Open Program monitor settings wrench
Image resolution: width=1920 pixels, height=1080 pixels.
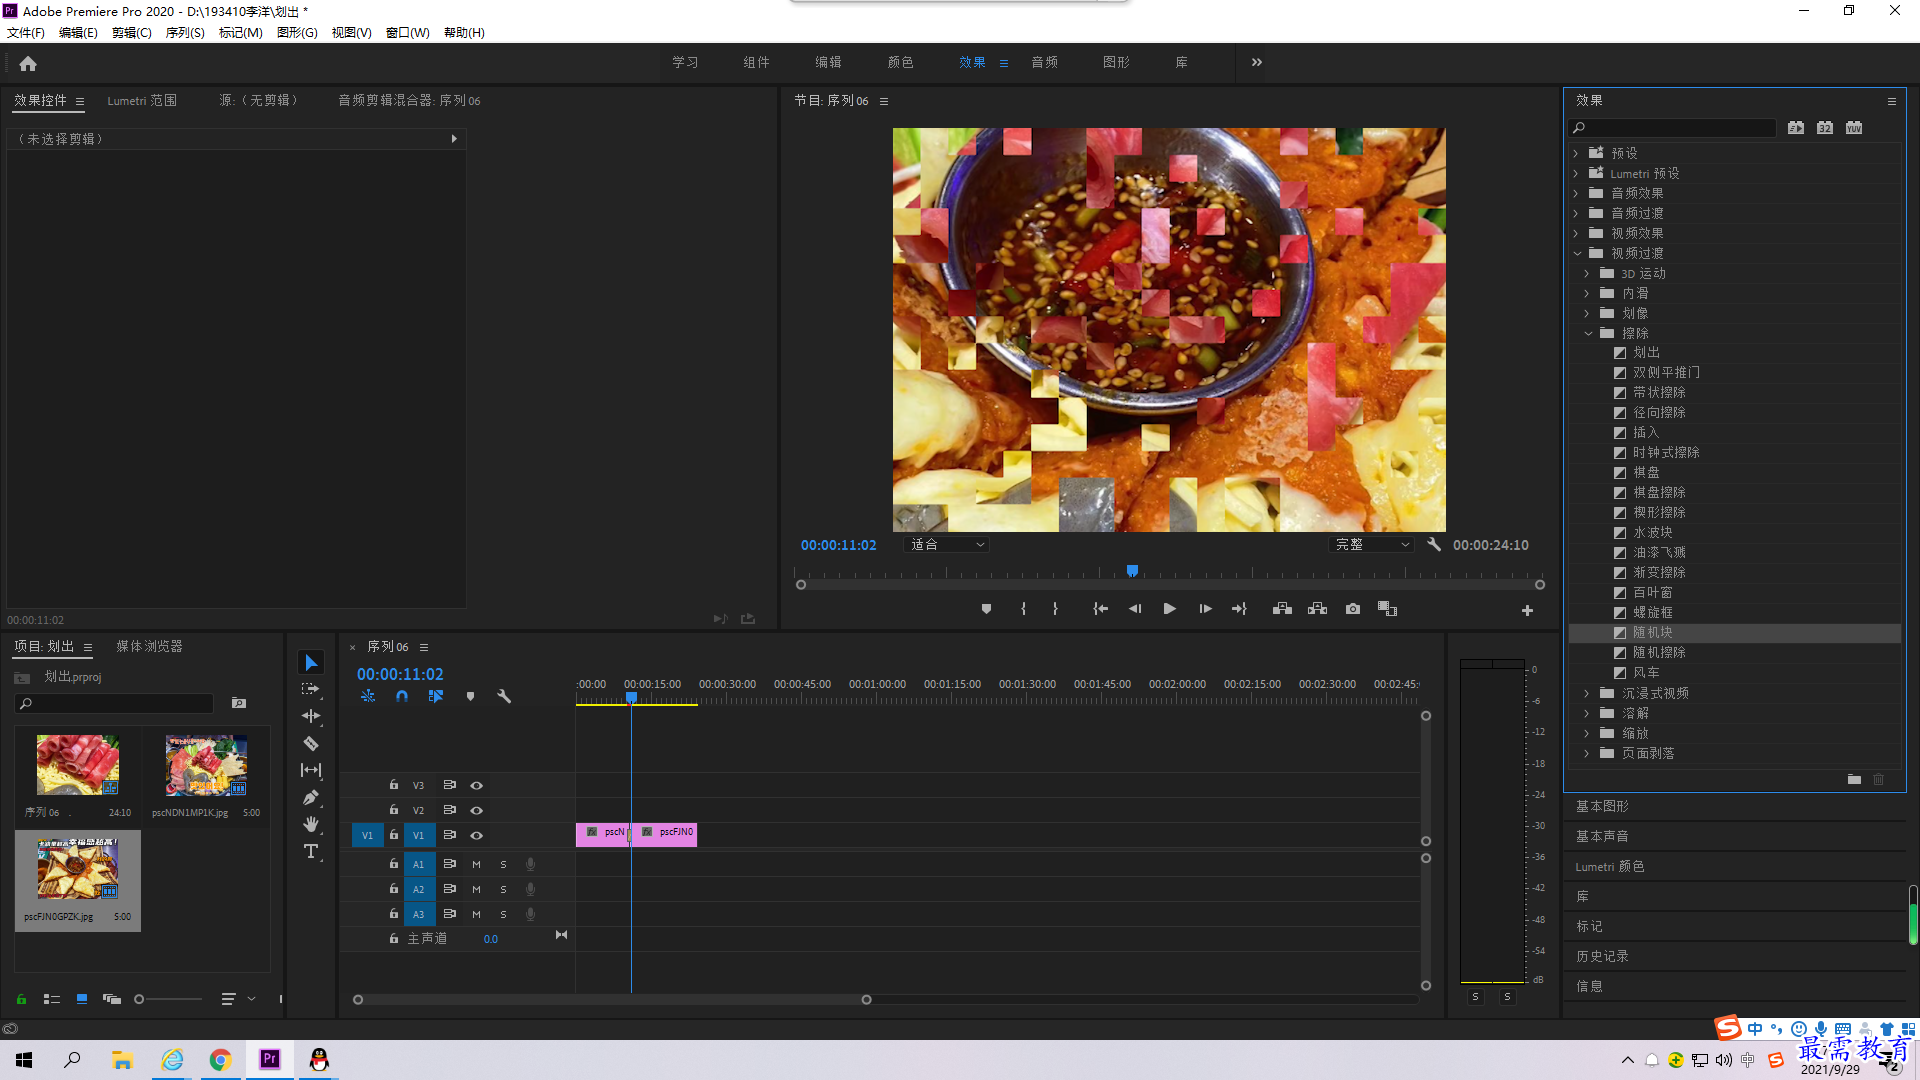1434,545
